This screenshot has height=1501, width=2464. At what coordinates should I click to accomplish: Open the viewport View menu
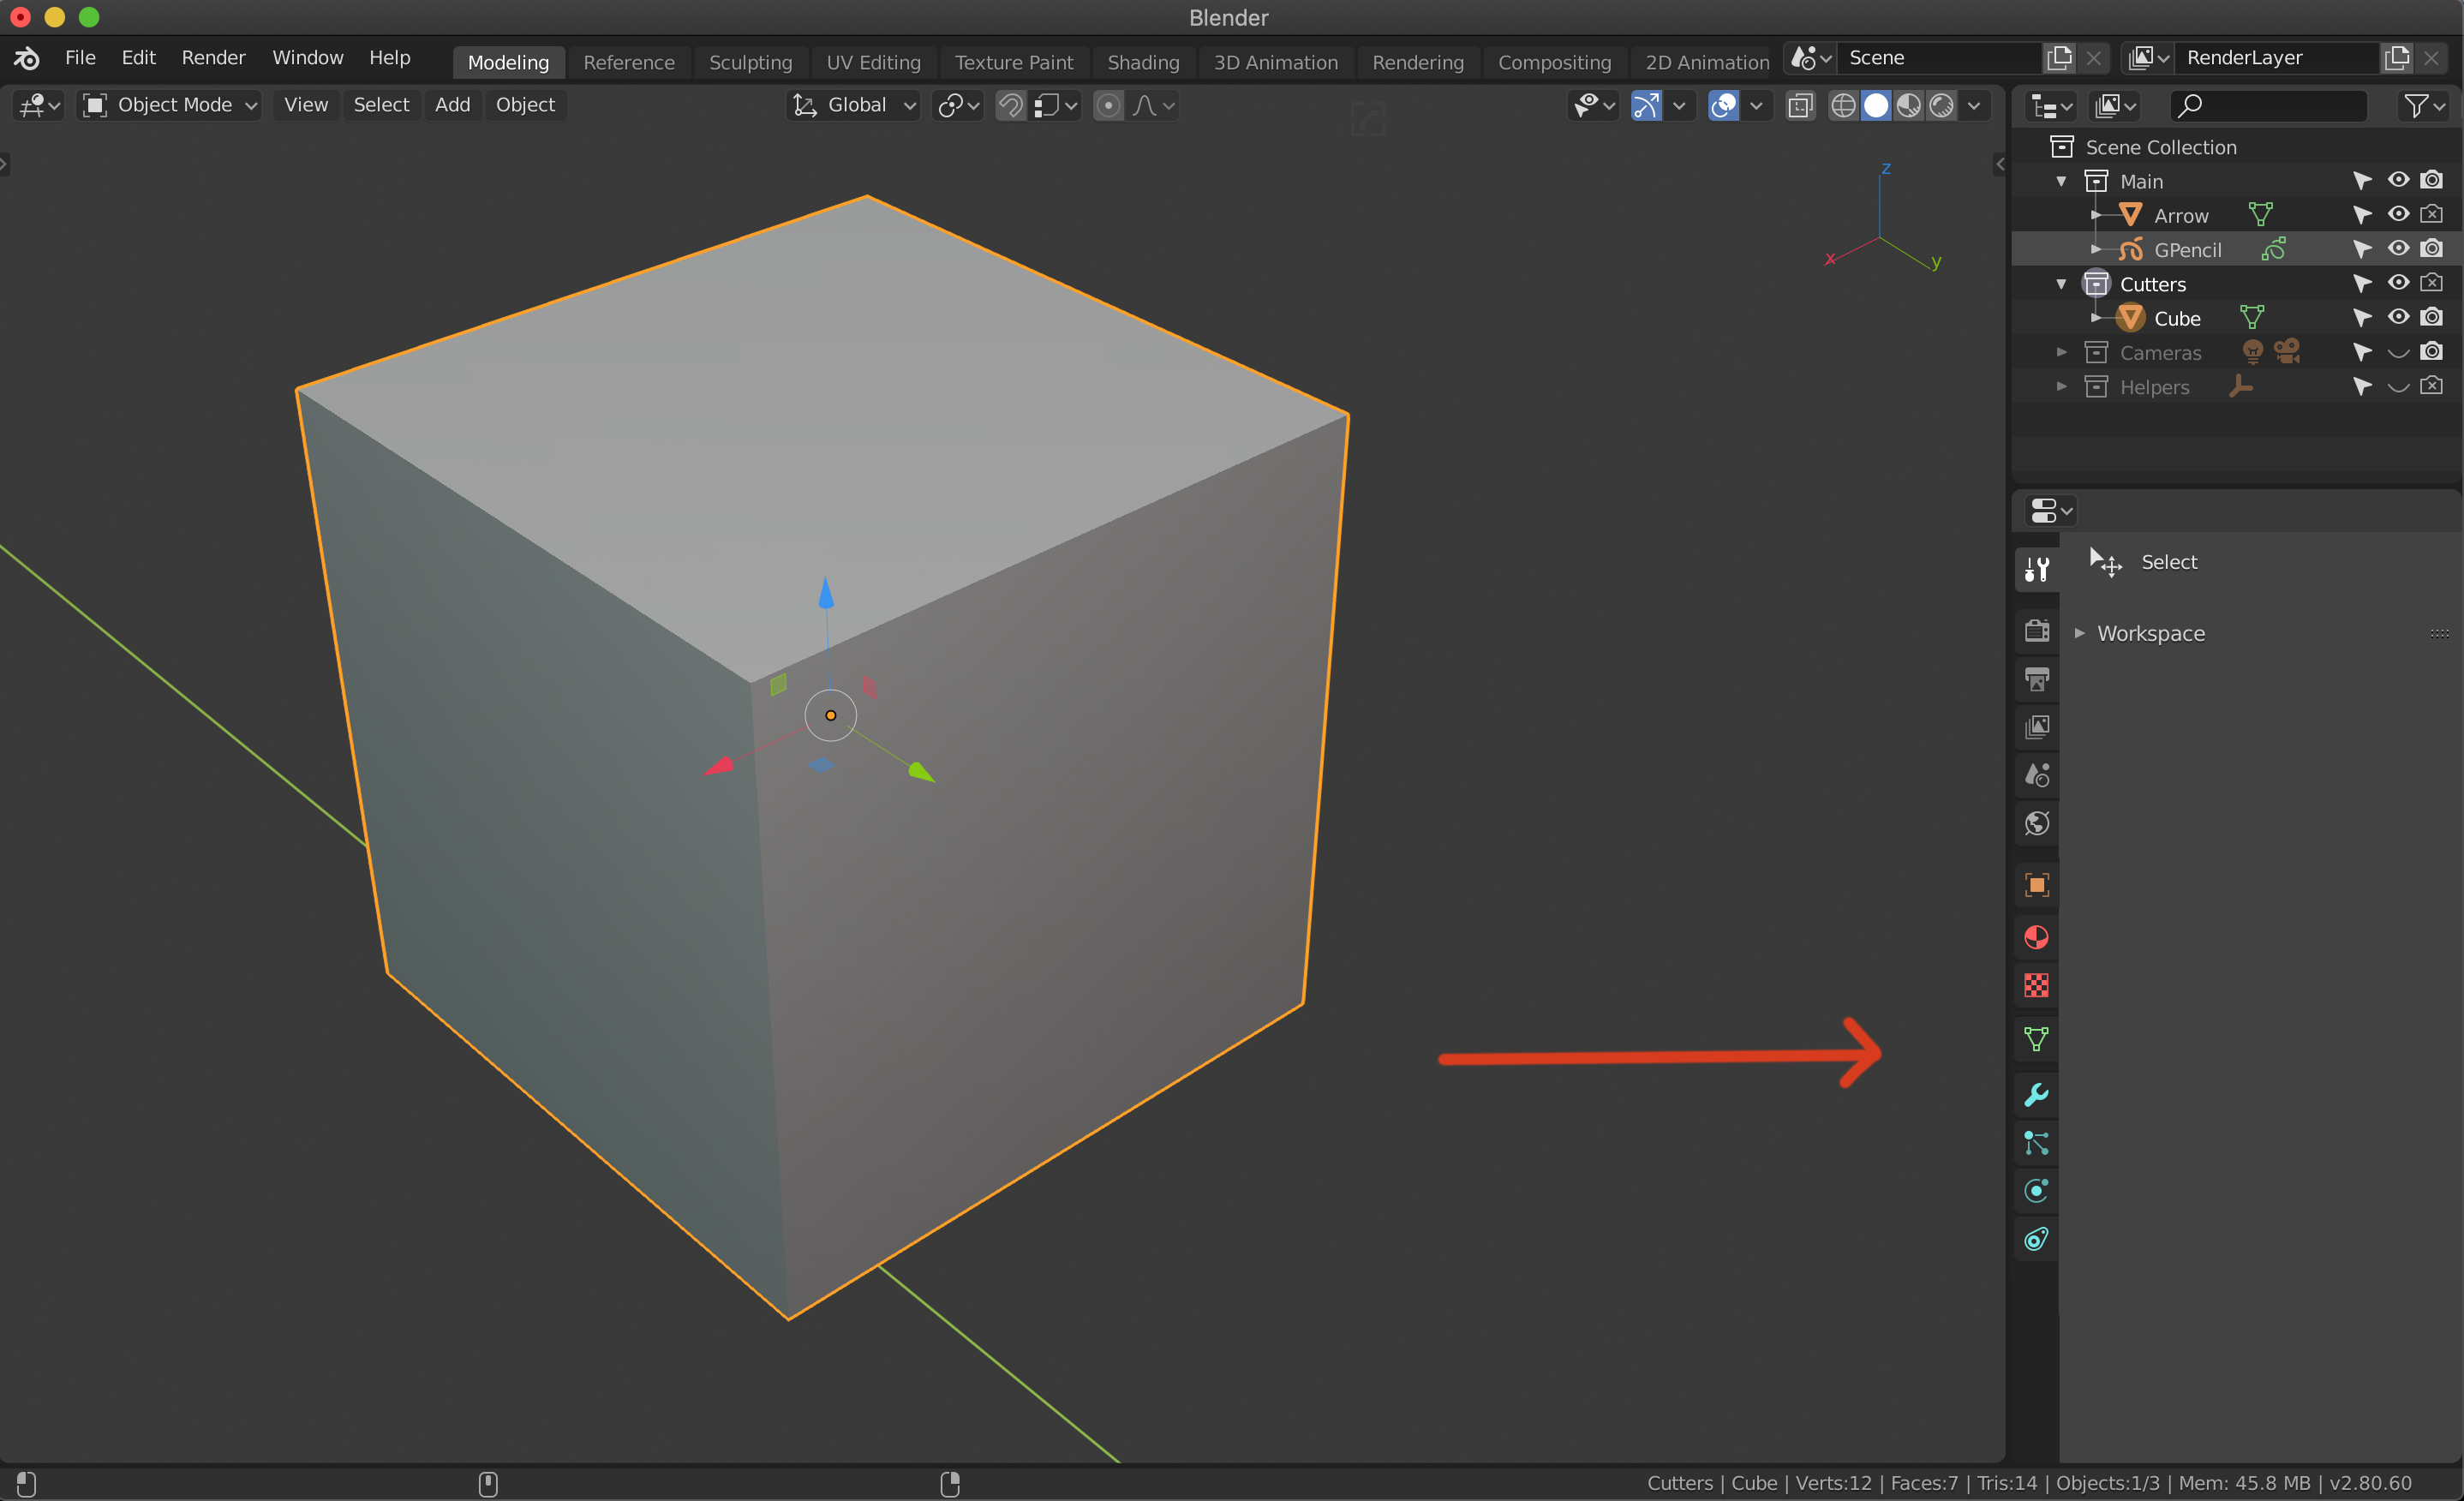pyautogui.click(x=305, y=105)
